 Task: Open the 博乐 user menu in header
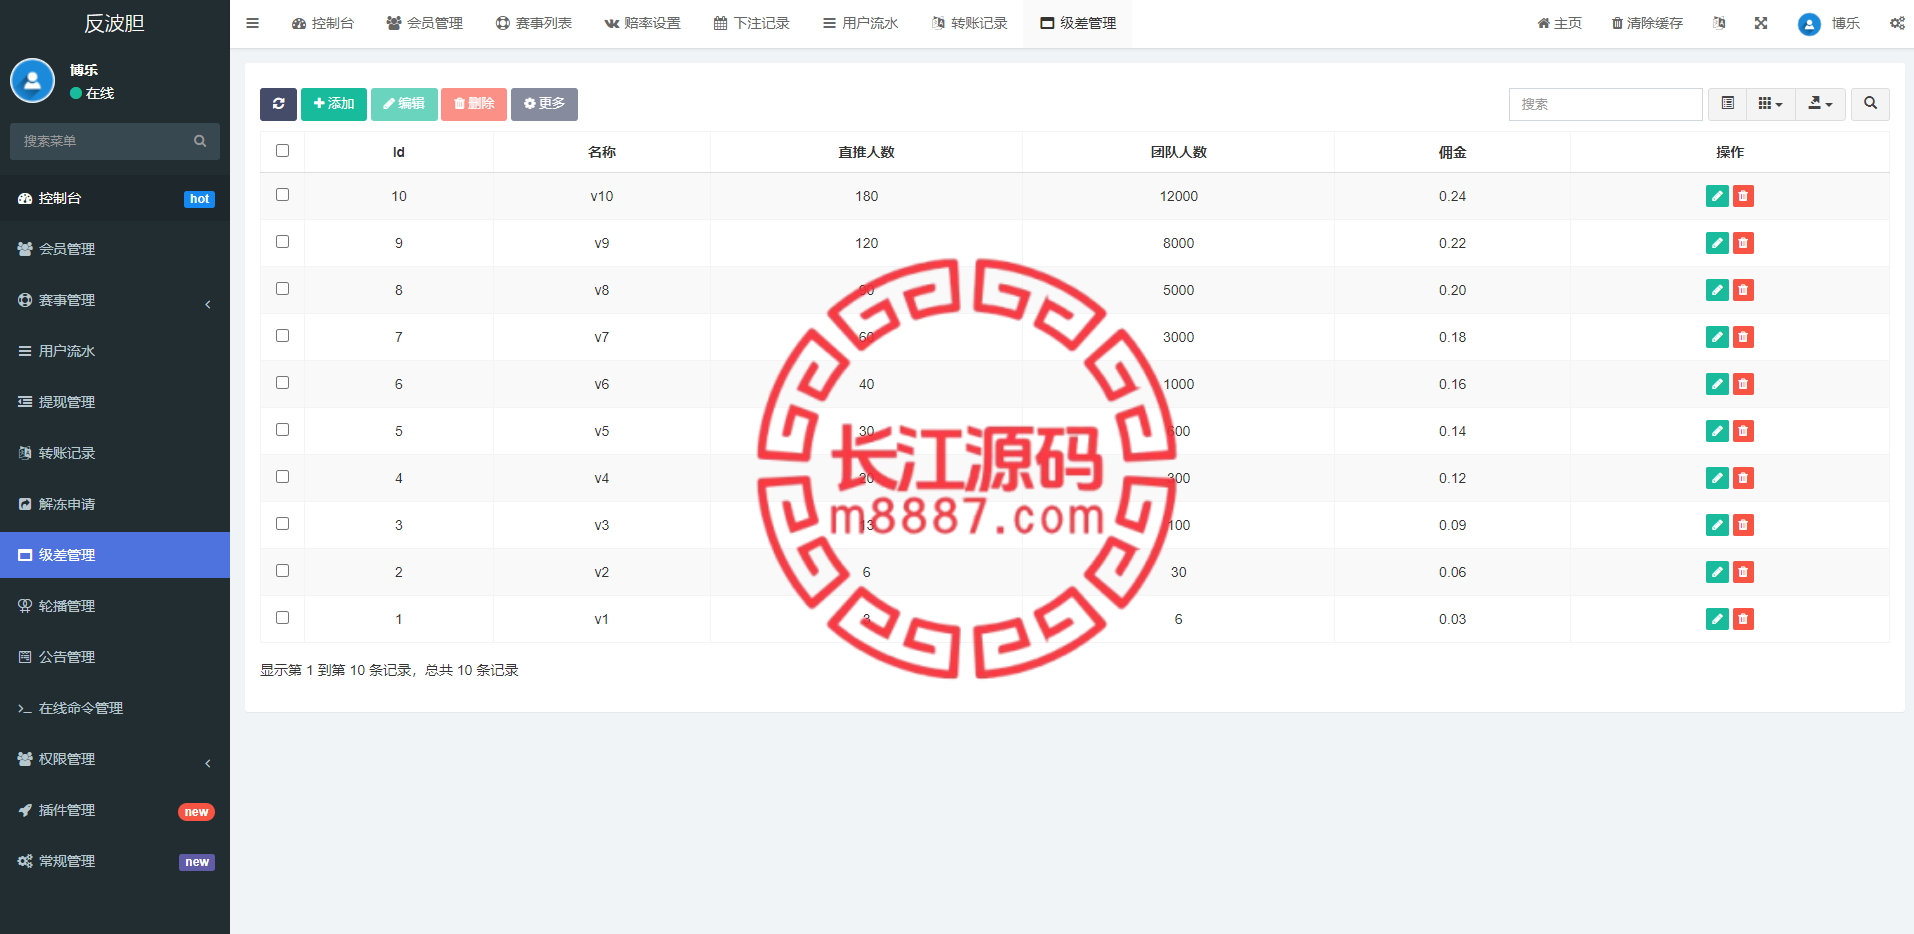(x=1829, y=24)
